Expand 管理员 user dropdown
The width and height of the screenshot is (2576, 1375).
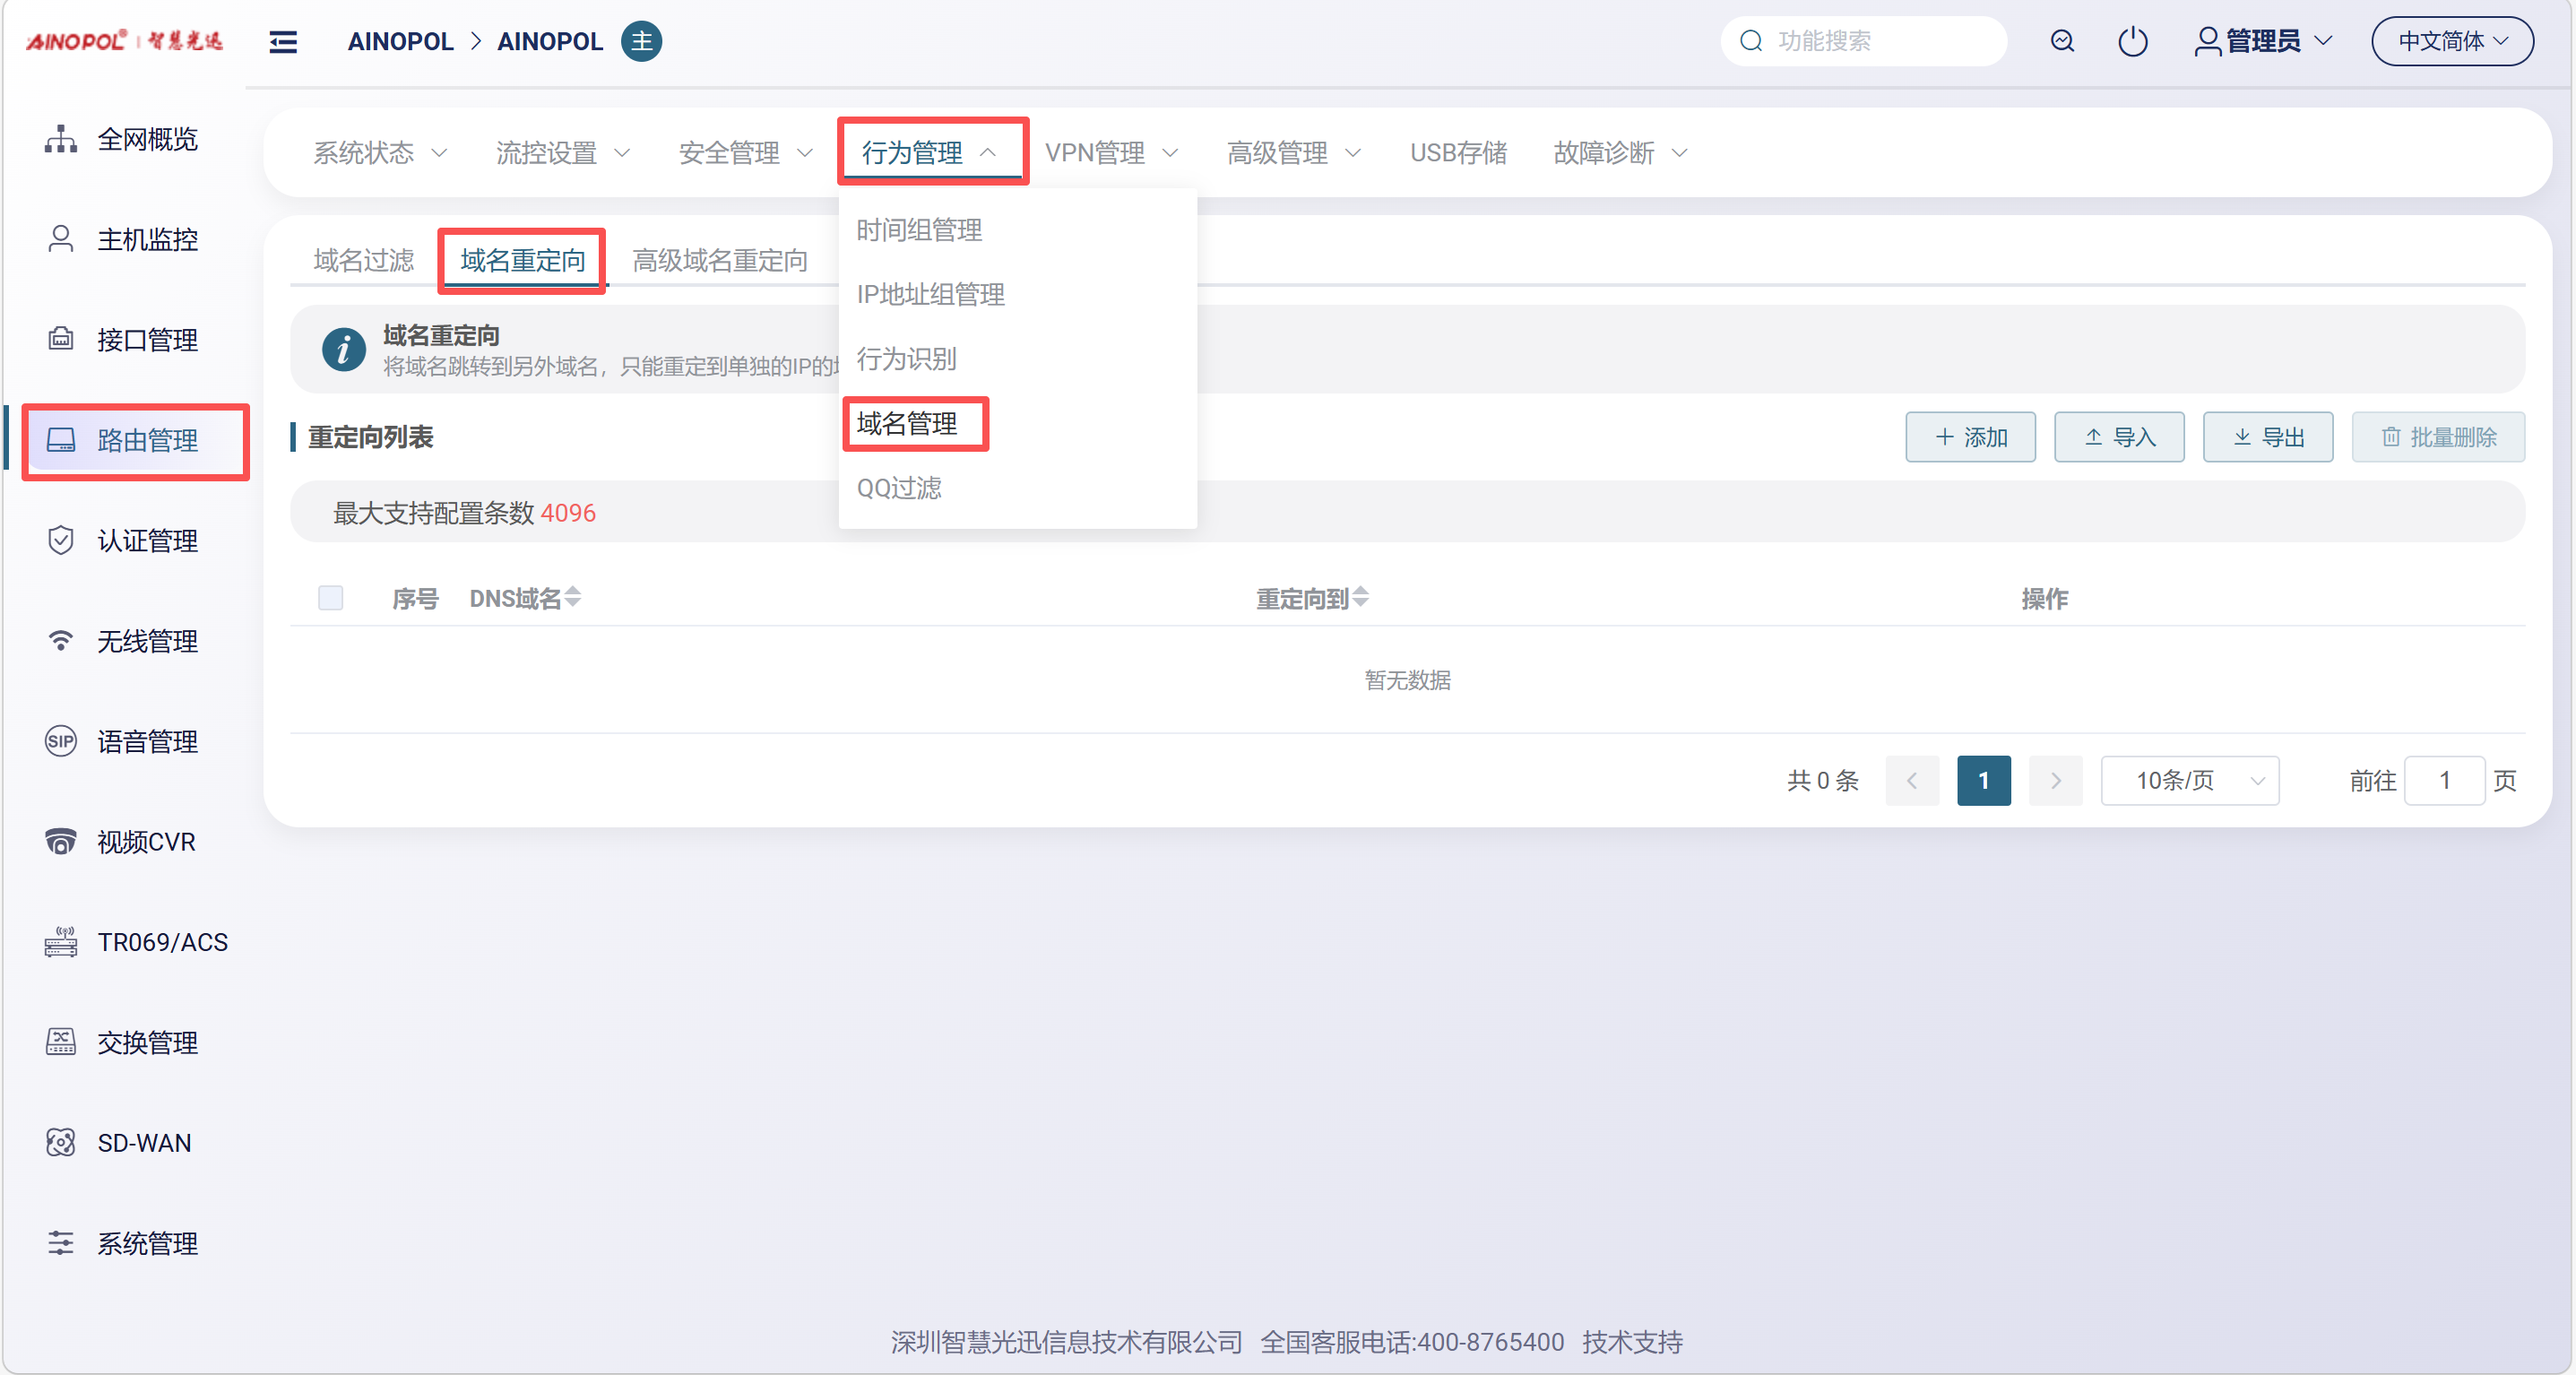pyautogui.click(x=2263, y=42)
